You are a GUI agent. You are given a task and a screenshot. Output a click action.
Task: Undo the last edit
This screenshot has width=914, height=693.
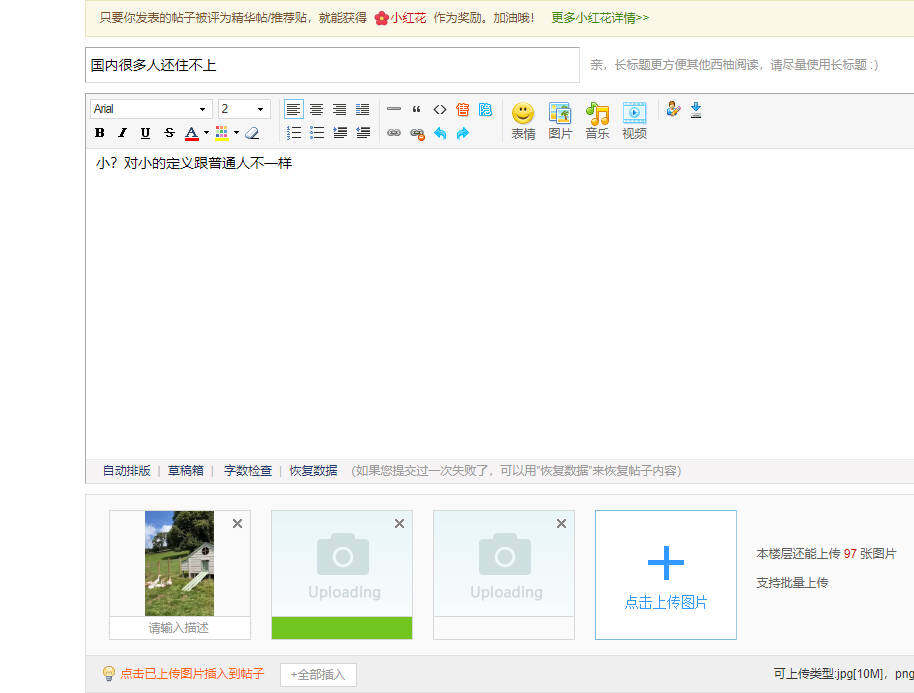(440, 133)
